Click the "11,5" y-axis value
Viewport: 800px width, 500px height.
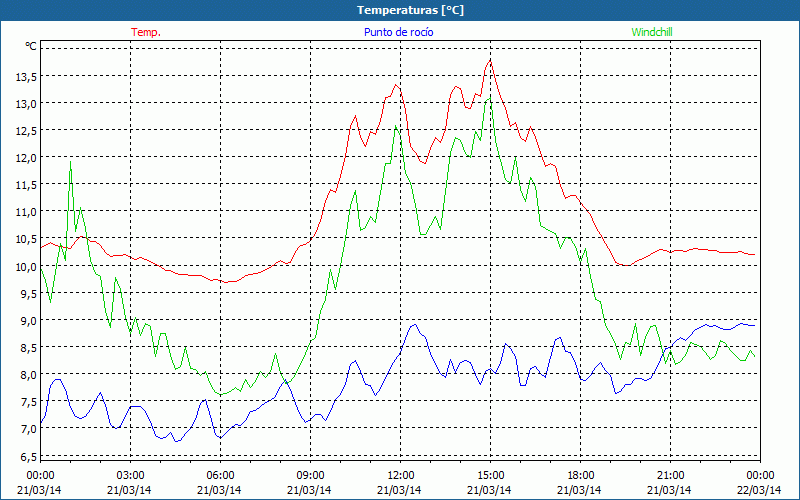pyautogui.click(x=25, y=185)
